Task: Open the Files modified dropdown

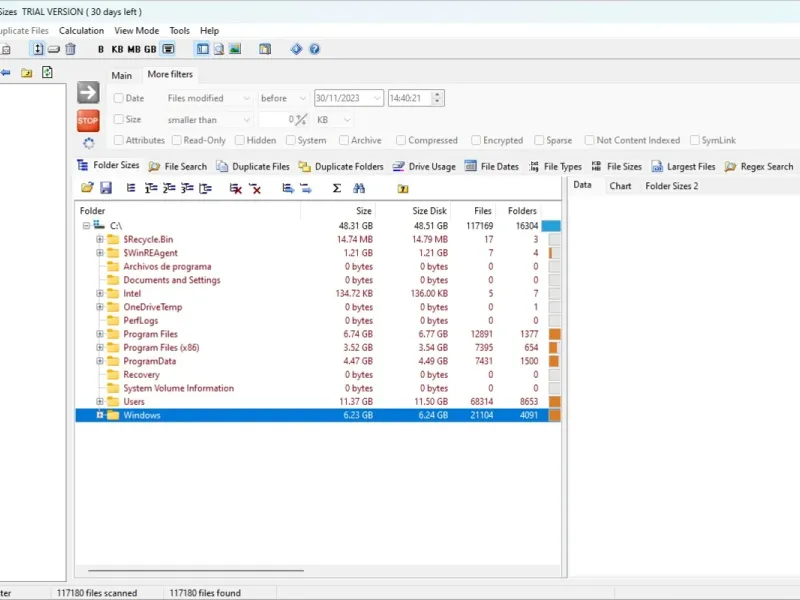Action: (208, 98)
